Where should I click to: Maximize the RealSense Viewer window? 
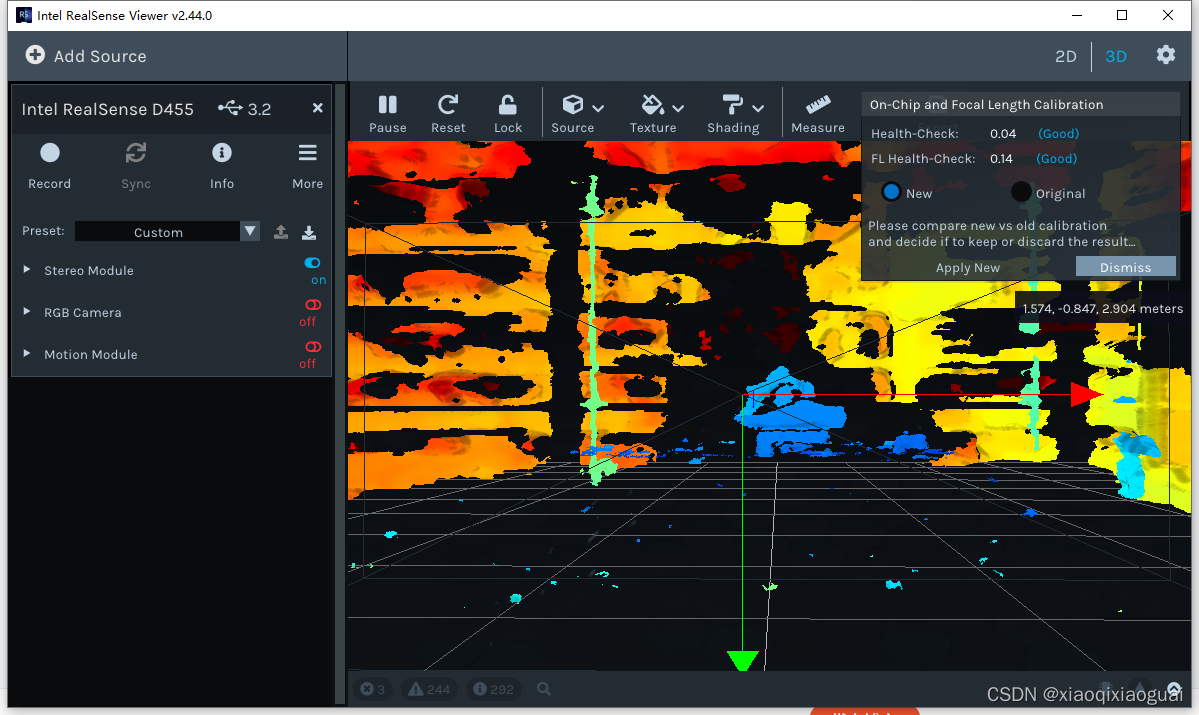coord(1122,15)
